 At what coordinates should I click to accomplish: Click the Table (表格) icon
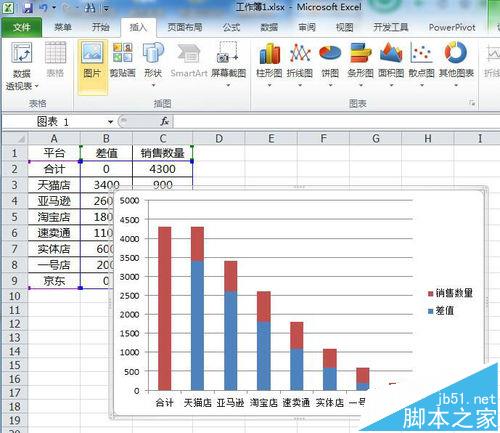pos(55,60)
